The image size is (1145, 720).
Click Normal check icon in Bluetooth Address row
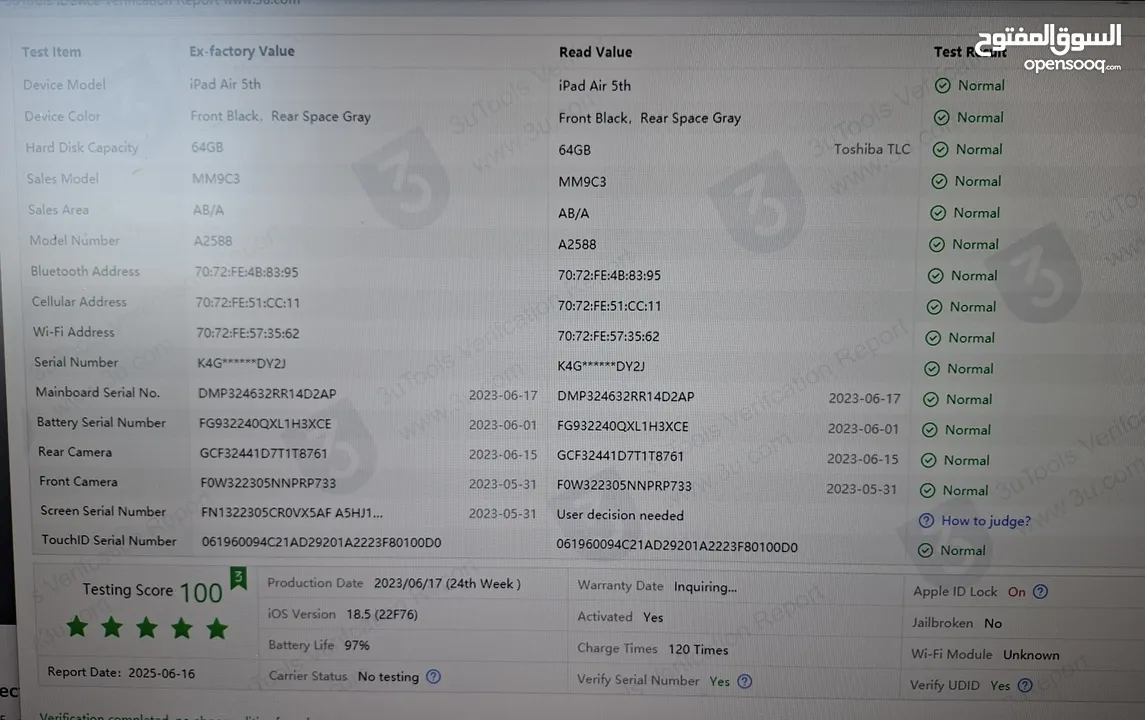tap(935, 276)
